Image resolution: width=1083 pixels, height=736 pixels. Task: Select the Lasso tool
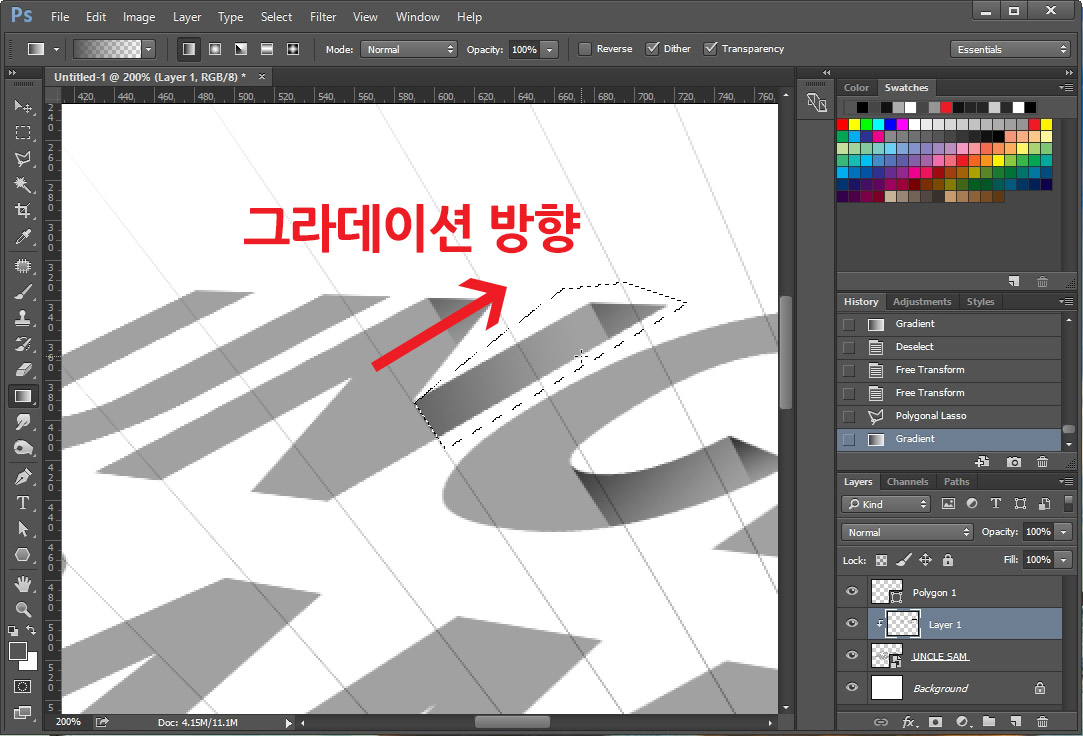click(23, 158)
